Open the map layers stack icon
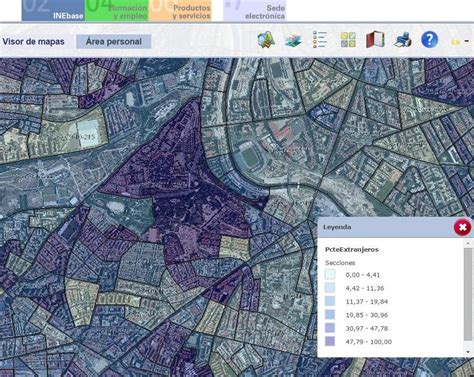This screenshot has width=474, height=377. pyautogui.click(x=293, y=40)
